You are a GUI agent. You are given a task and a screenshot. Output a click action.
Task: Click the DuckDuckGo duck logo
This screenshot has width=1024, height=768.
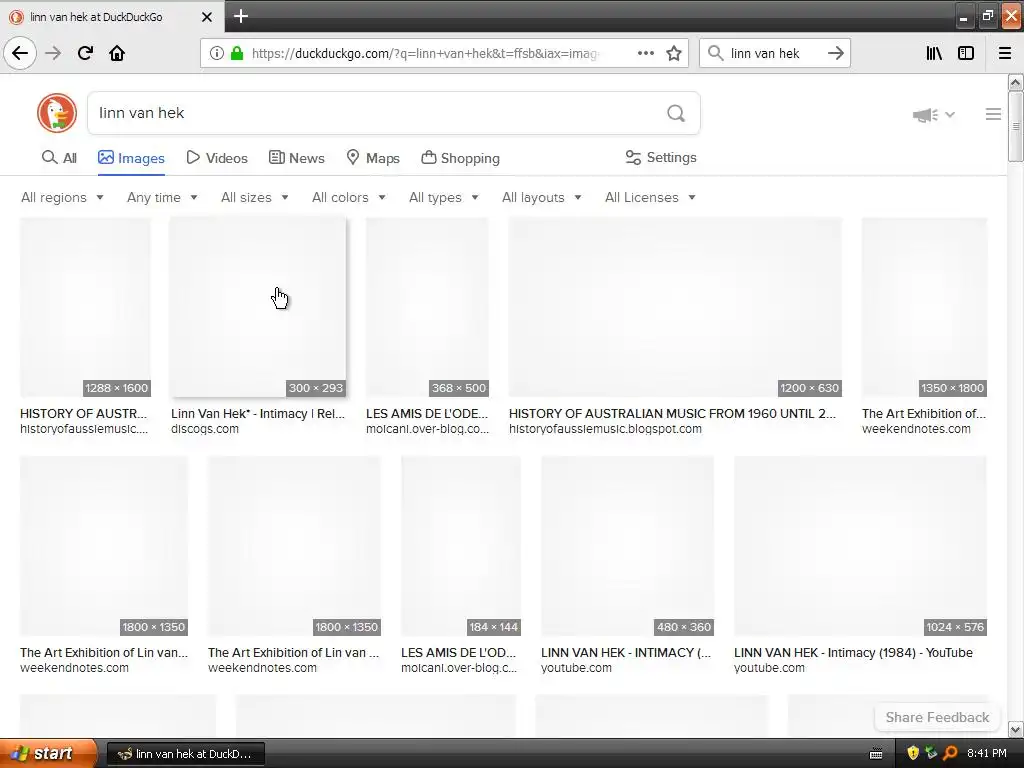click(x=57, y=113)
